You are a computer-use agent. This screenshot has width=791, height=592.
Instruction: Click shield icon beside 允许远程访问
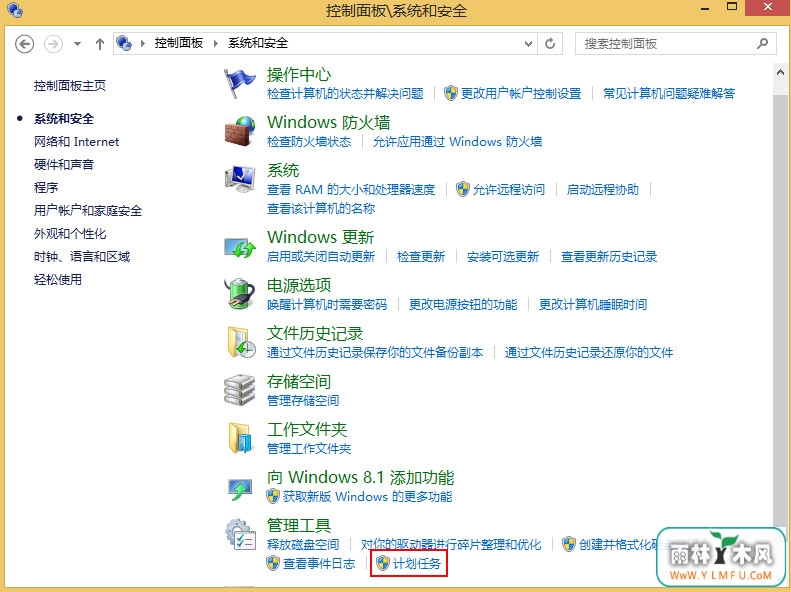click(x=463, y=189)
